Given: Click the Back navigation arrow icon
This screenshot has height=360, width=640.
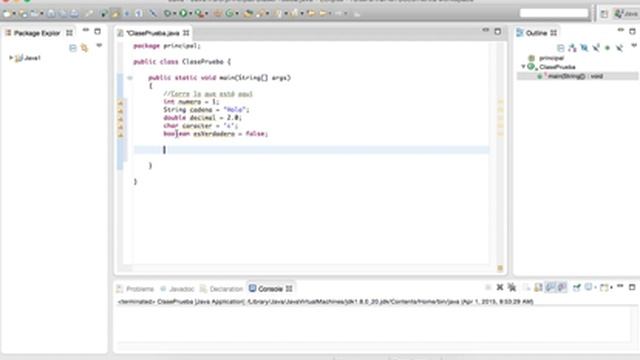Looking at the screenshot, I should (x=323, y=14).
